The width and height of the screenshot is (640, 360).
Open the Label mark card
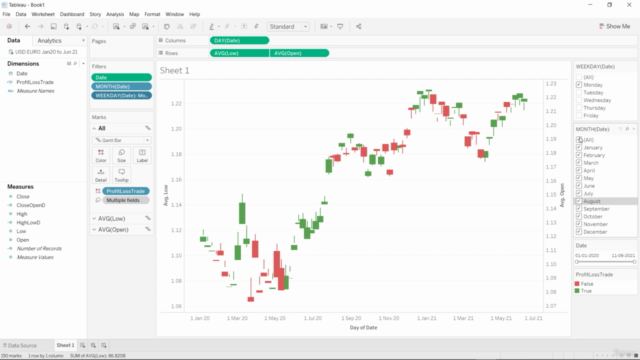pos(142,156)
